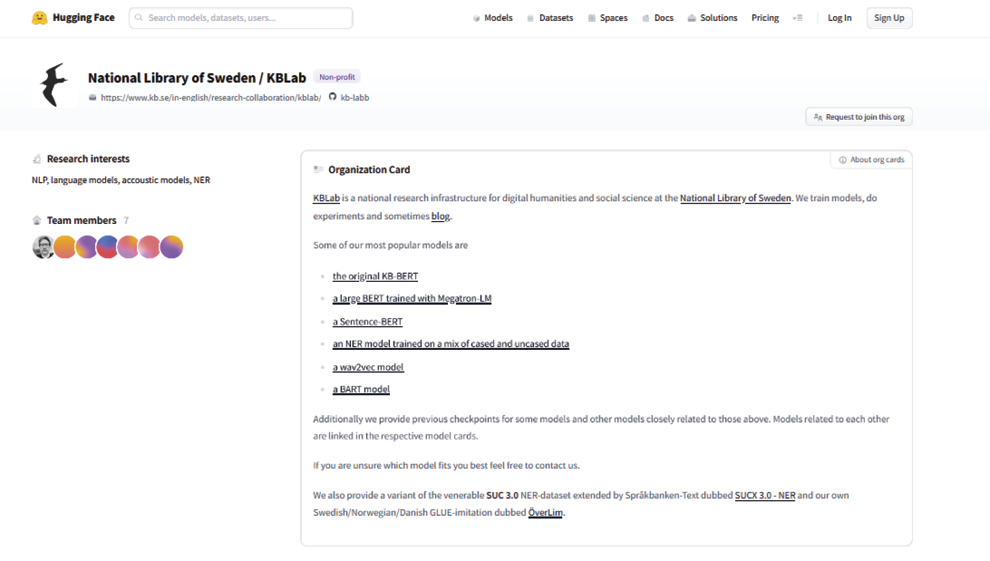Open the KBLab link in description
This screenshot has height=561, width=990.
[x=326, y=198]
